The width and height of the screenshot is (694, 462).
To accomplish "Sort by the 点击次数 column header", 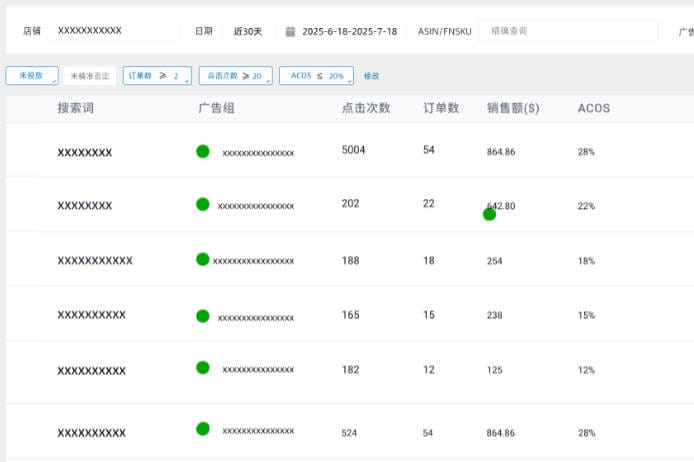I will pos(365,108).
